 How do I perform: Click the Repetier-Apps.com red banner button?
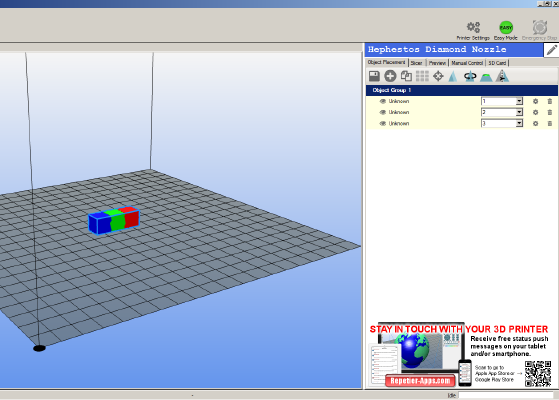pyautogui.click(x=420, y=380)
